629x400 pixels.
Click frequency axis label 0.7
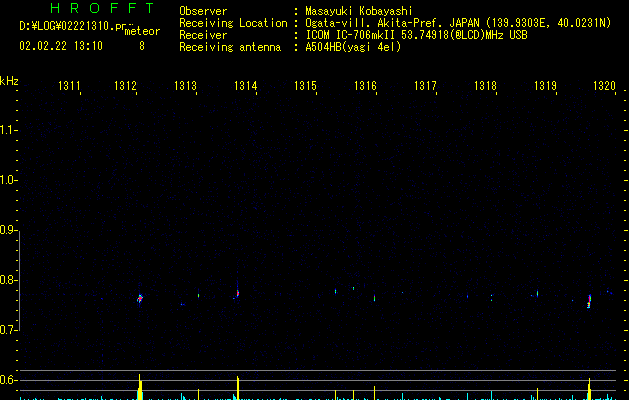pos(8,330)
